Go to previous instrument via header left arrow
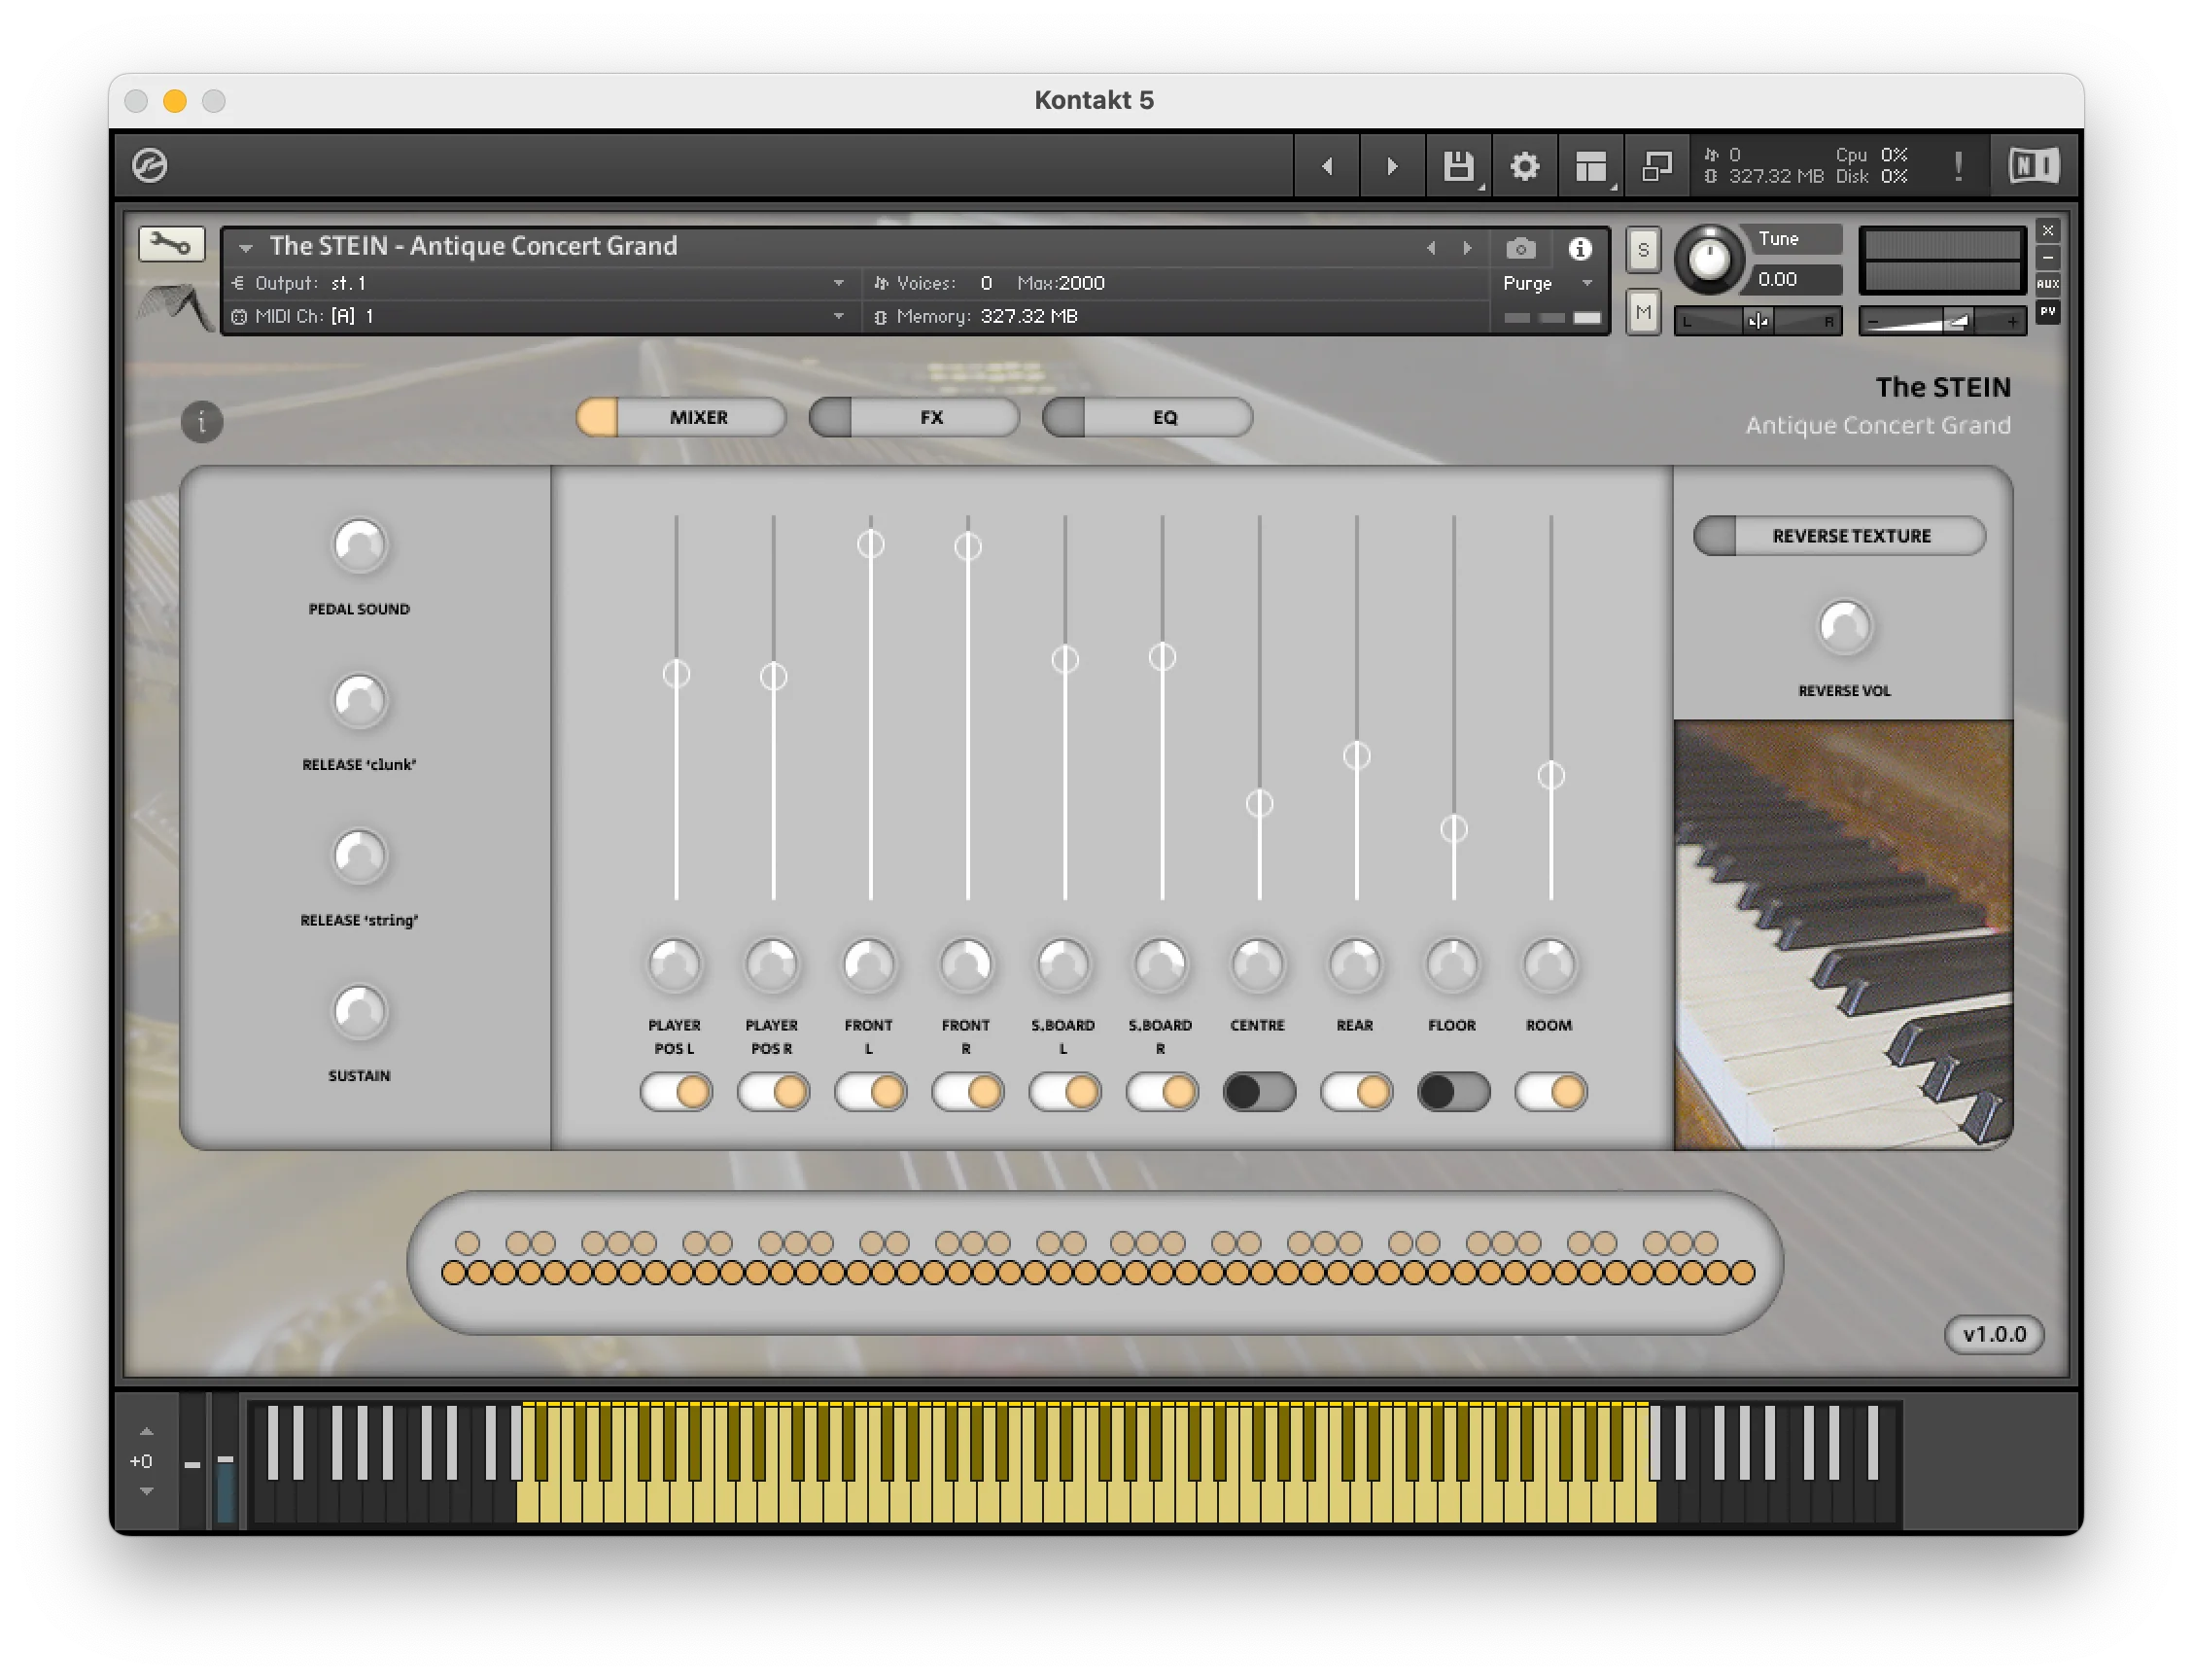2193x1680 pixels. click(1327, 166)
